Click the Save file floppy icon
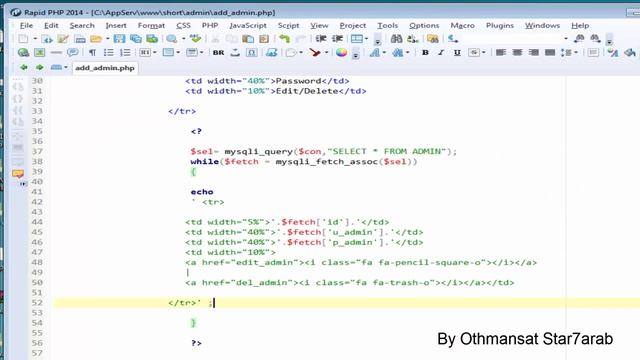Image resolution: width=640 pixels, height=360 pixels. 119,39
